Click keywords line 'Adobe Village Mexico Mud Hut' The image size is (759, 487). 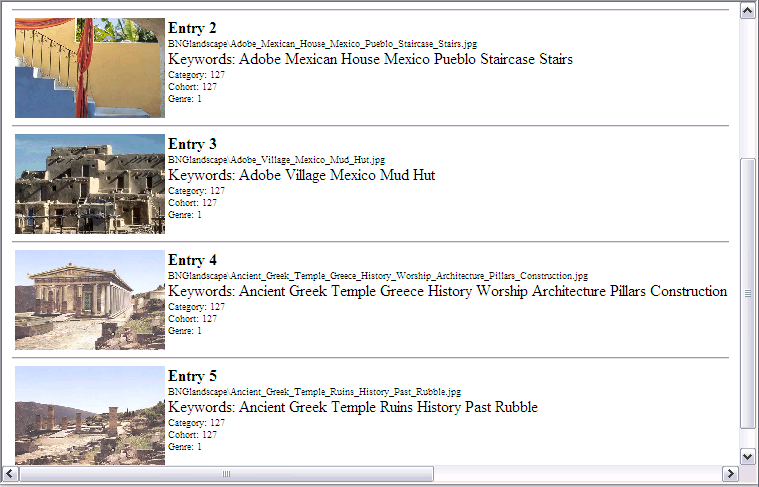[302, 175]
